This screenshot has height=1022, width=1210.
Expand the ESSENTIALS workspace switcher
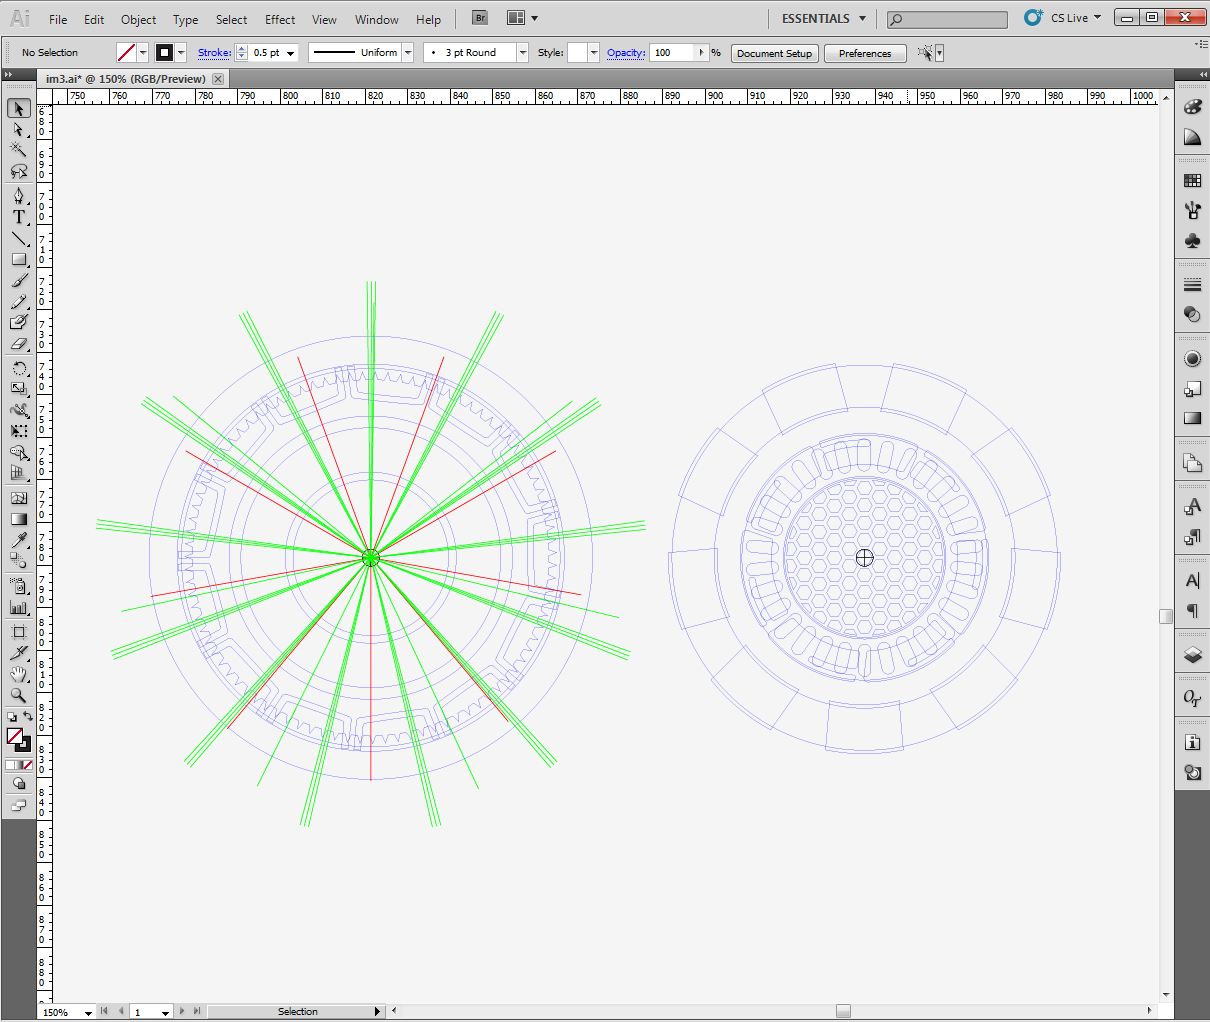824,18
